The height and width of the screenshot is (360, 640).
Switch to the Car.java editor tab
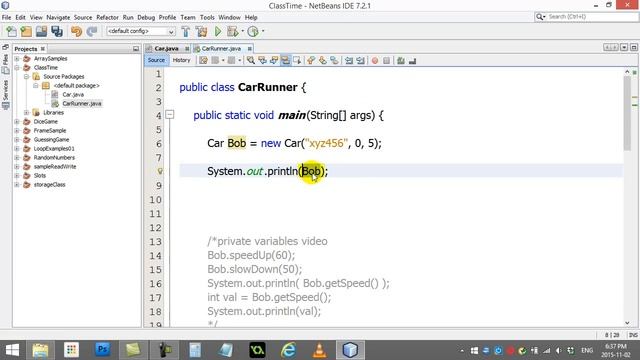[x=166, y=49]
